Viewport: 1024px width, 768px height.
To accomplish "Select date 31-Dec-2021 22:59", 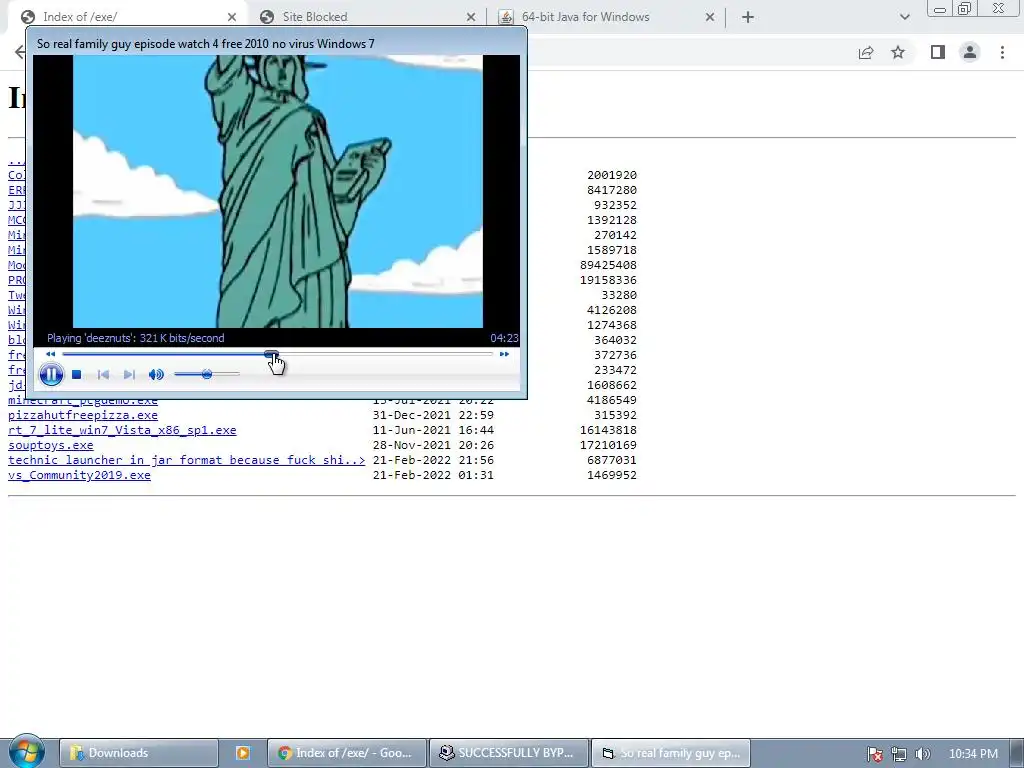I will point(433,415).
